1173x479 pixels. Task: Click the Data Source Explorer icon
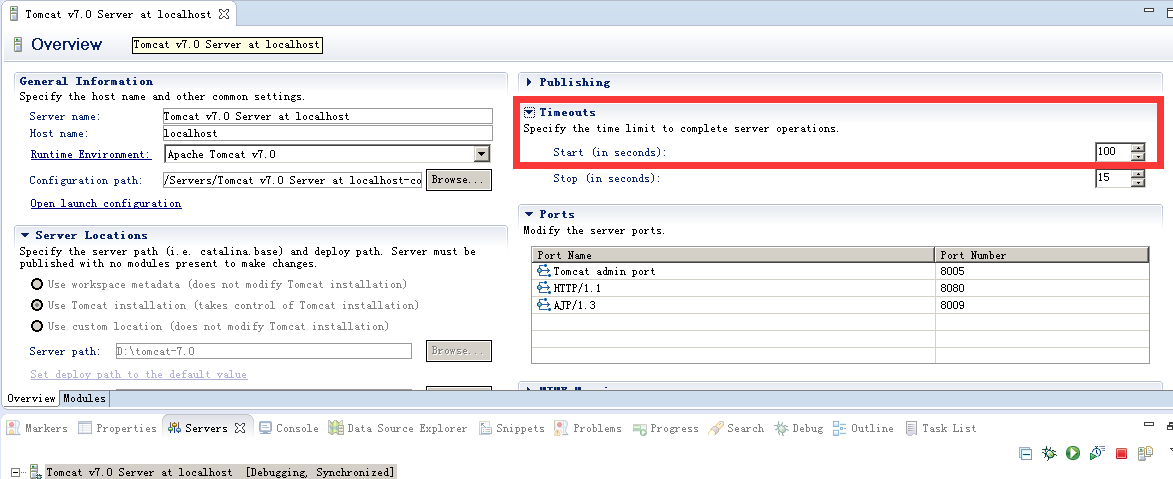(x=335, y=428)
